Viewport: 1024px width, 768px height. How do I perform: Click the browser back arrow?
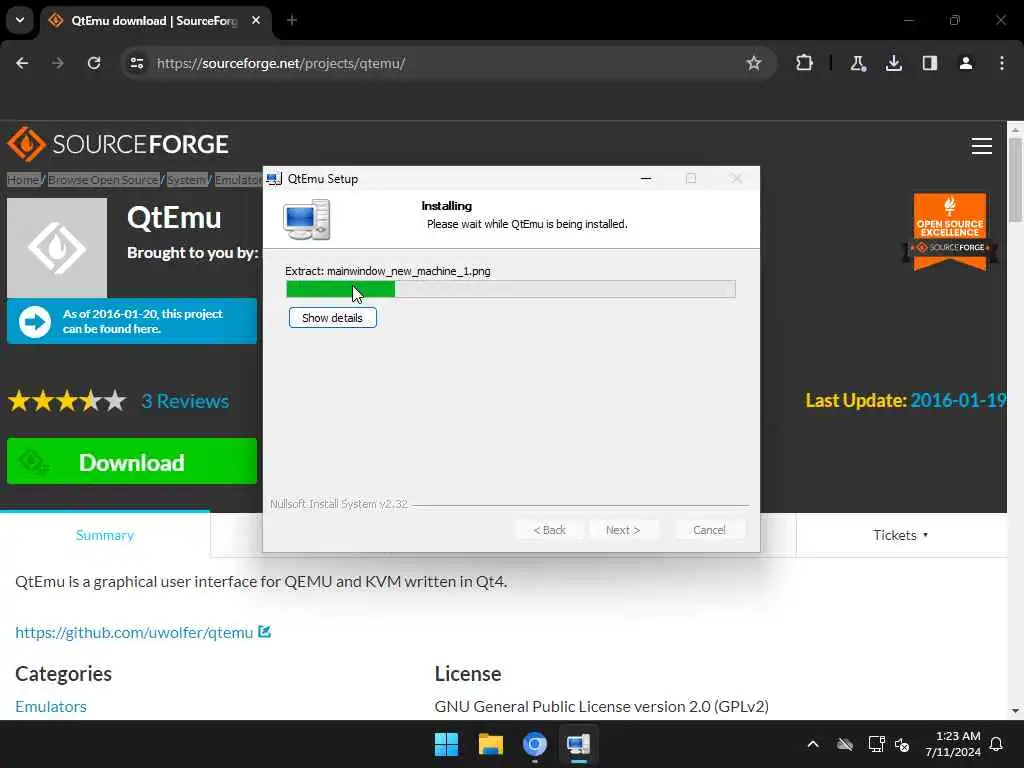tap(22, 63)
